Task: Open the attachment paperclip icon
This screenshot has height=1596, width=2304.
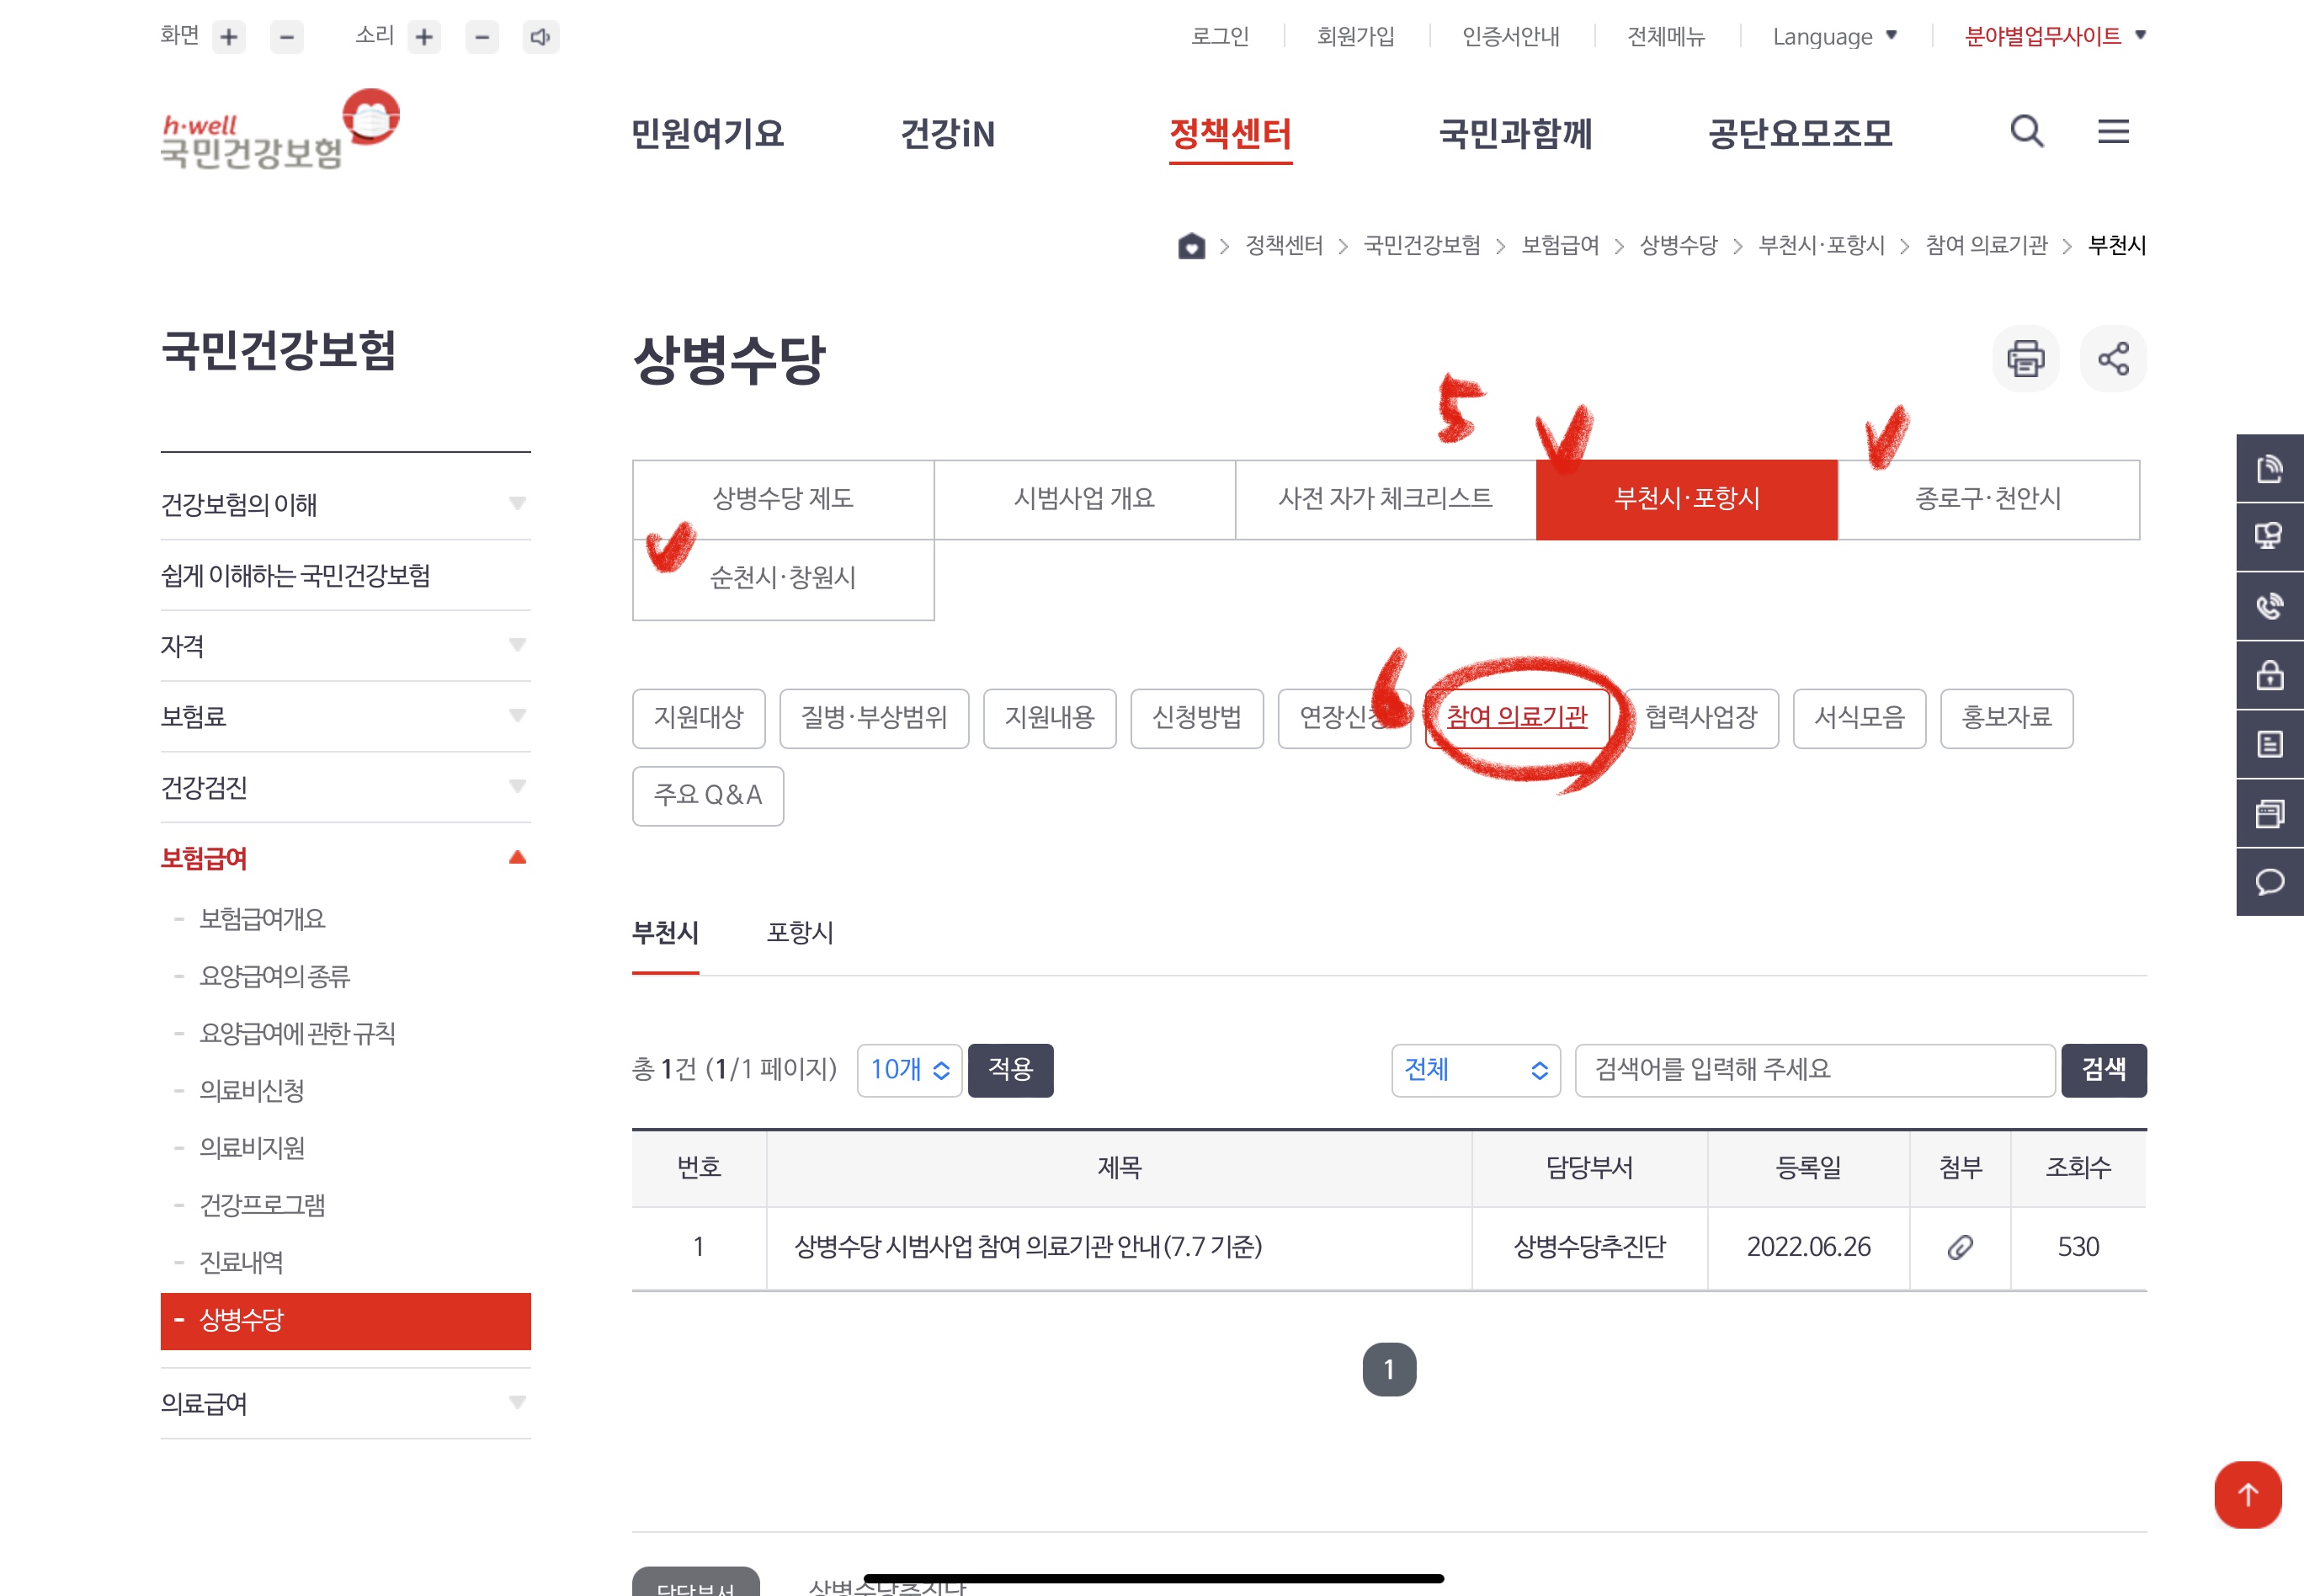Action: (x=1959, y=1247)
